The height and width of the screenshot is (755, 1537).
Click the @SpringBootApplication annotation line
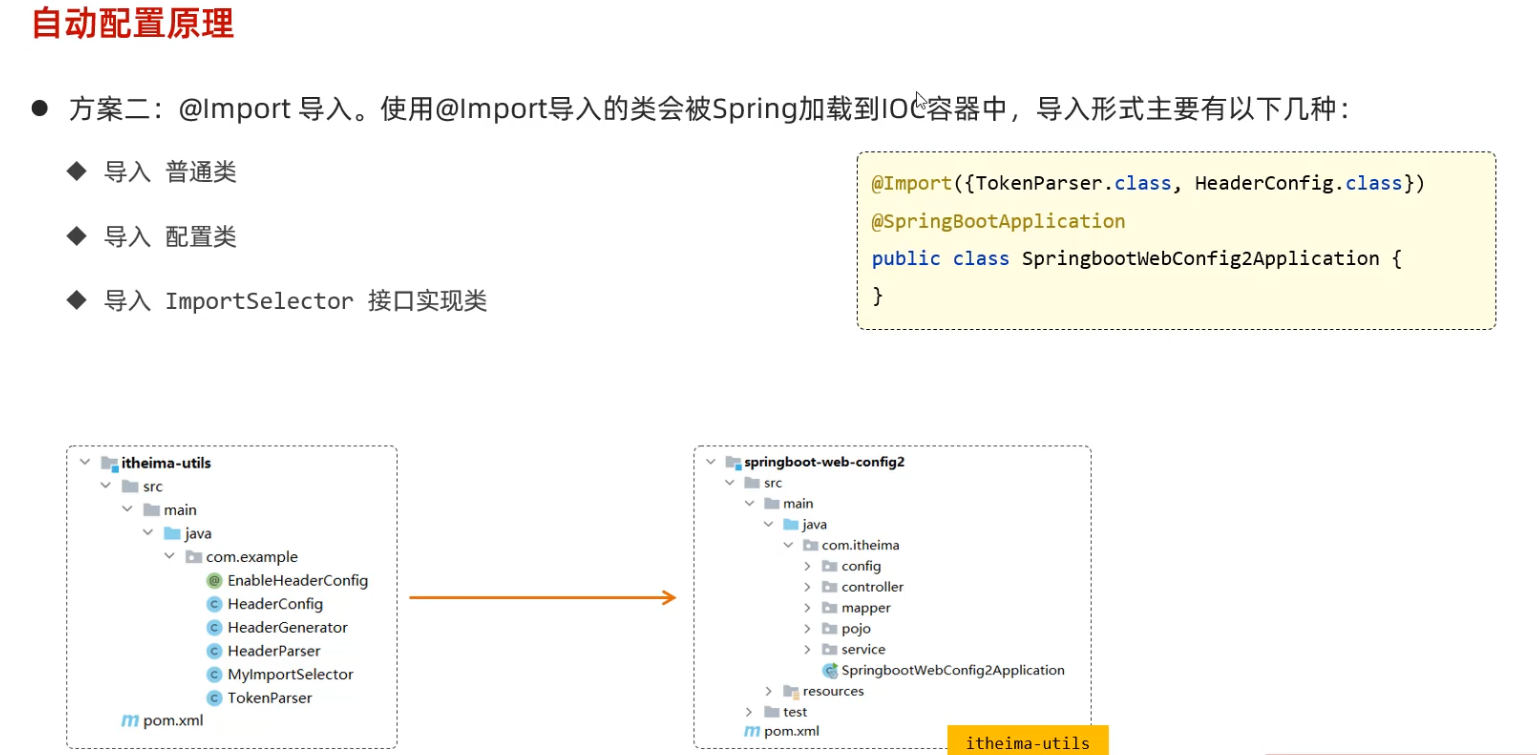pos(999,221)
